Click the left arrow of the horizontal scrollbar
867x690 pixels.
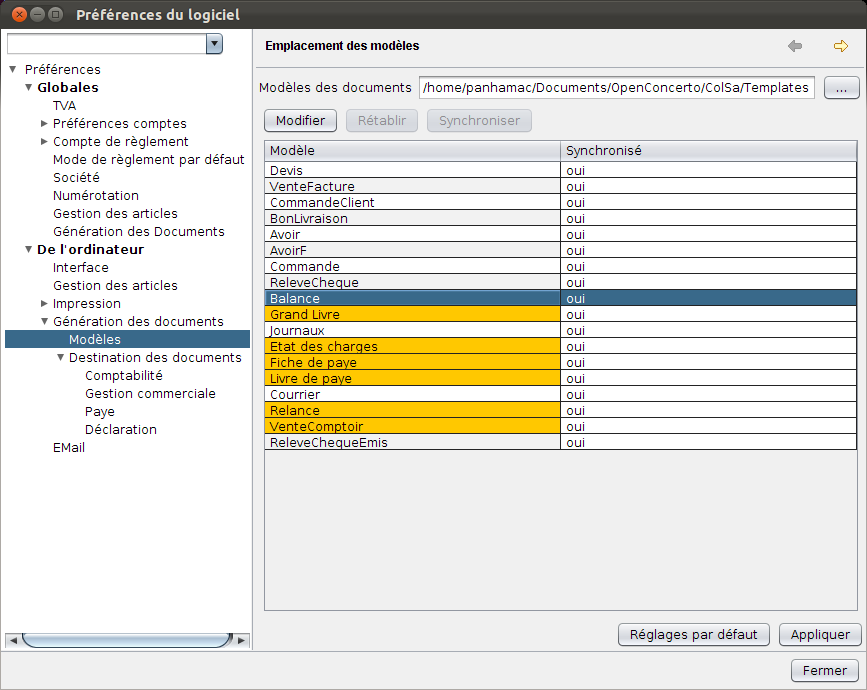tap(13, 640)
